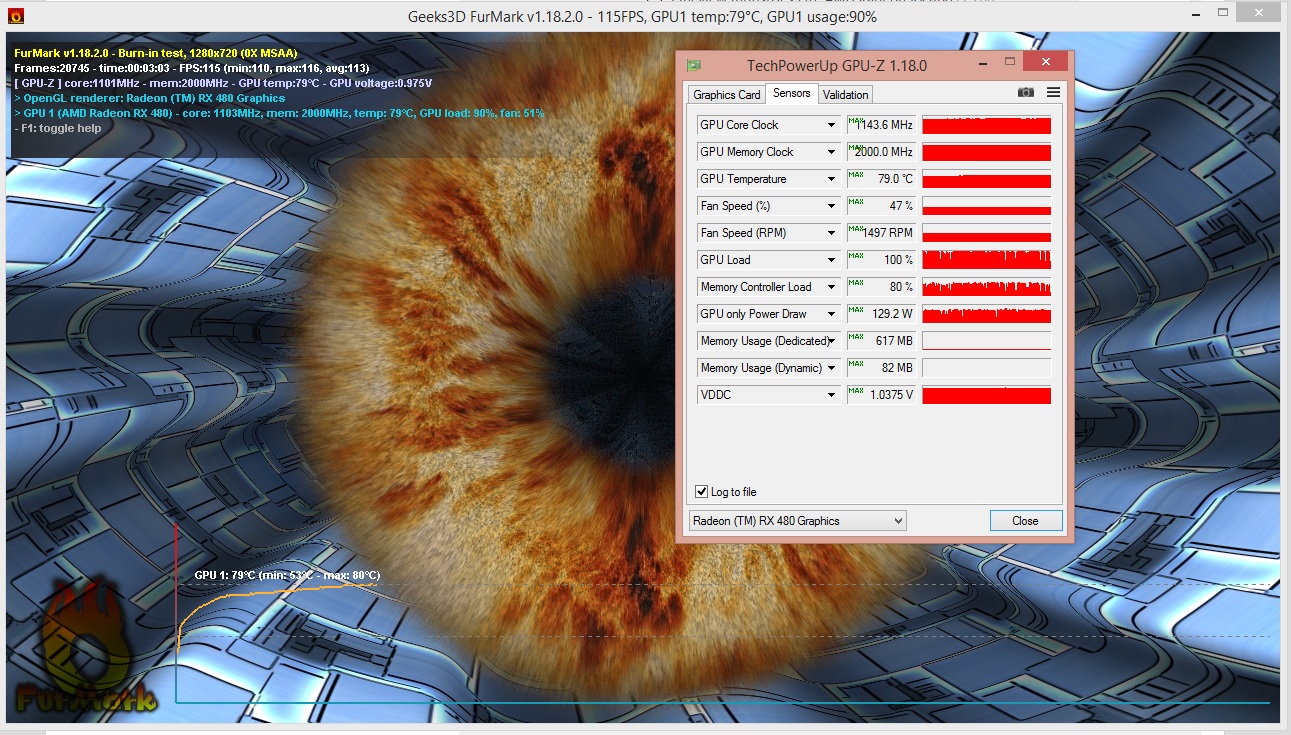The image size is (1291, 735).
Task: Close the FurMark window
Action: coord(1257,13)
